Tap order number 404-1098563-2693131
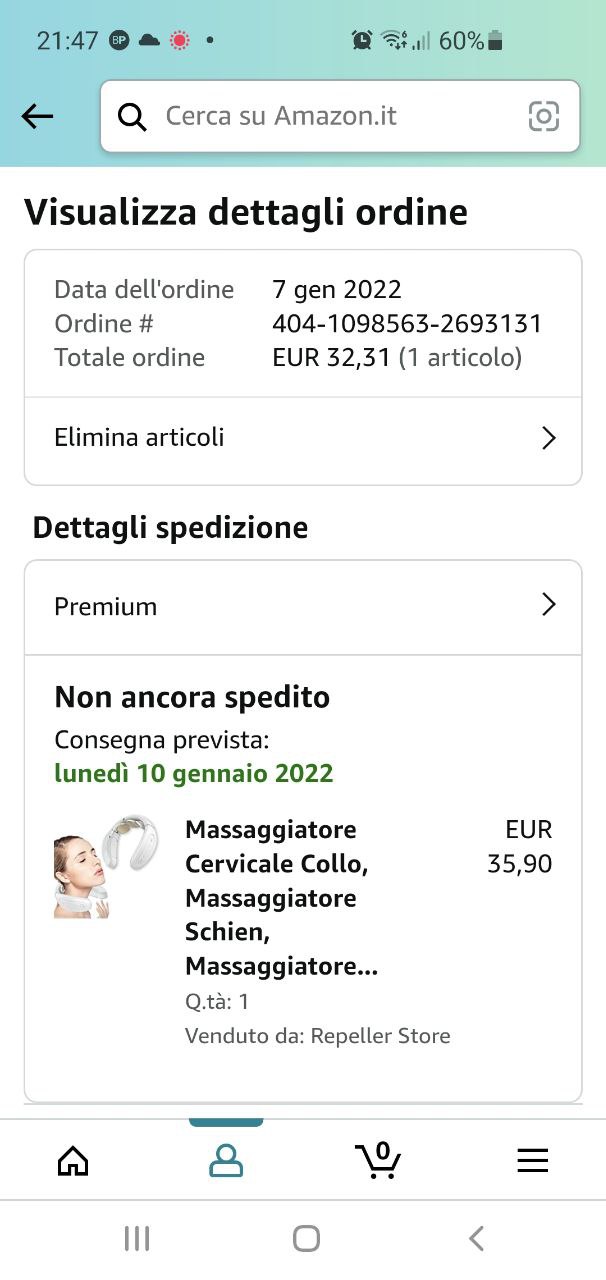This screenshot has width=606, height=1280. tap(407, 324)
